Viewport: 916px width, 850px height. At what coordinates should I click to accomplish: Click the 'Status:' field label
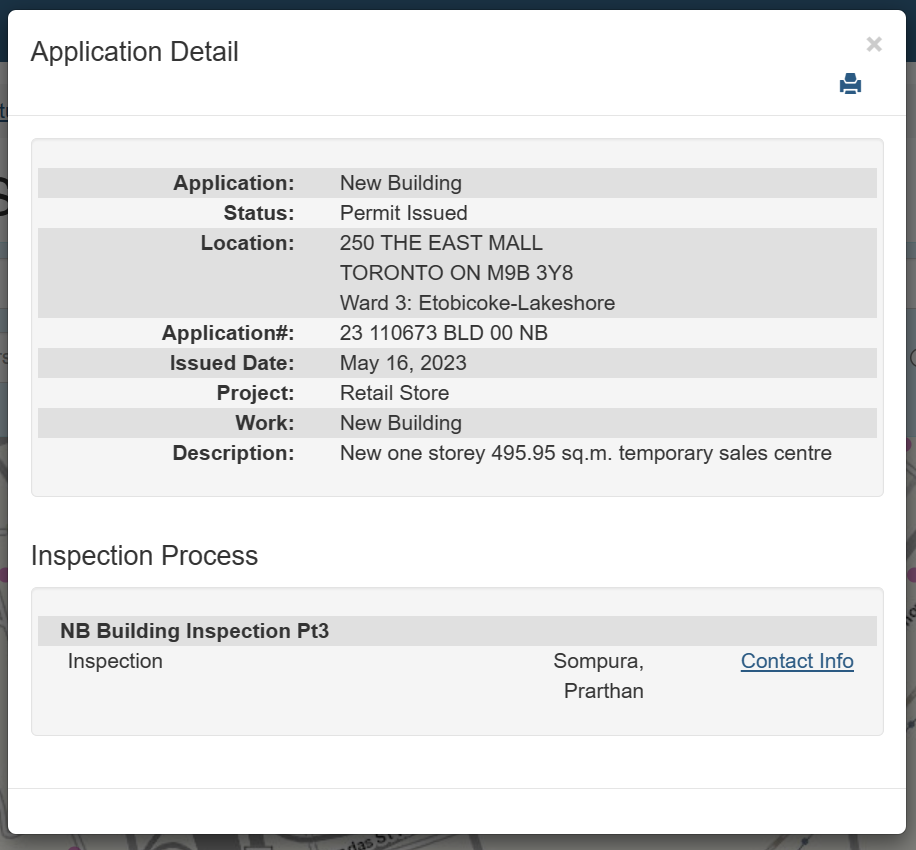259,213
